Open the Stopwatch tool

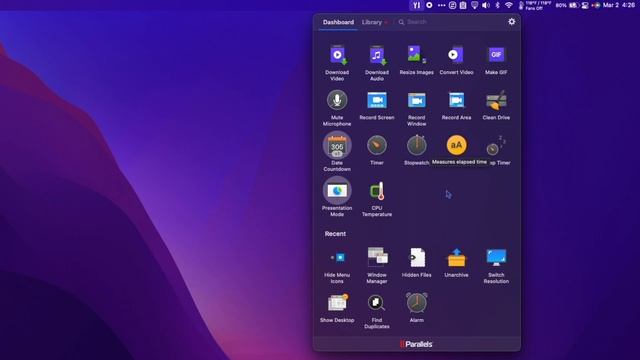416,150
